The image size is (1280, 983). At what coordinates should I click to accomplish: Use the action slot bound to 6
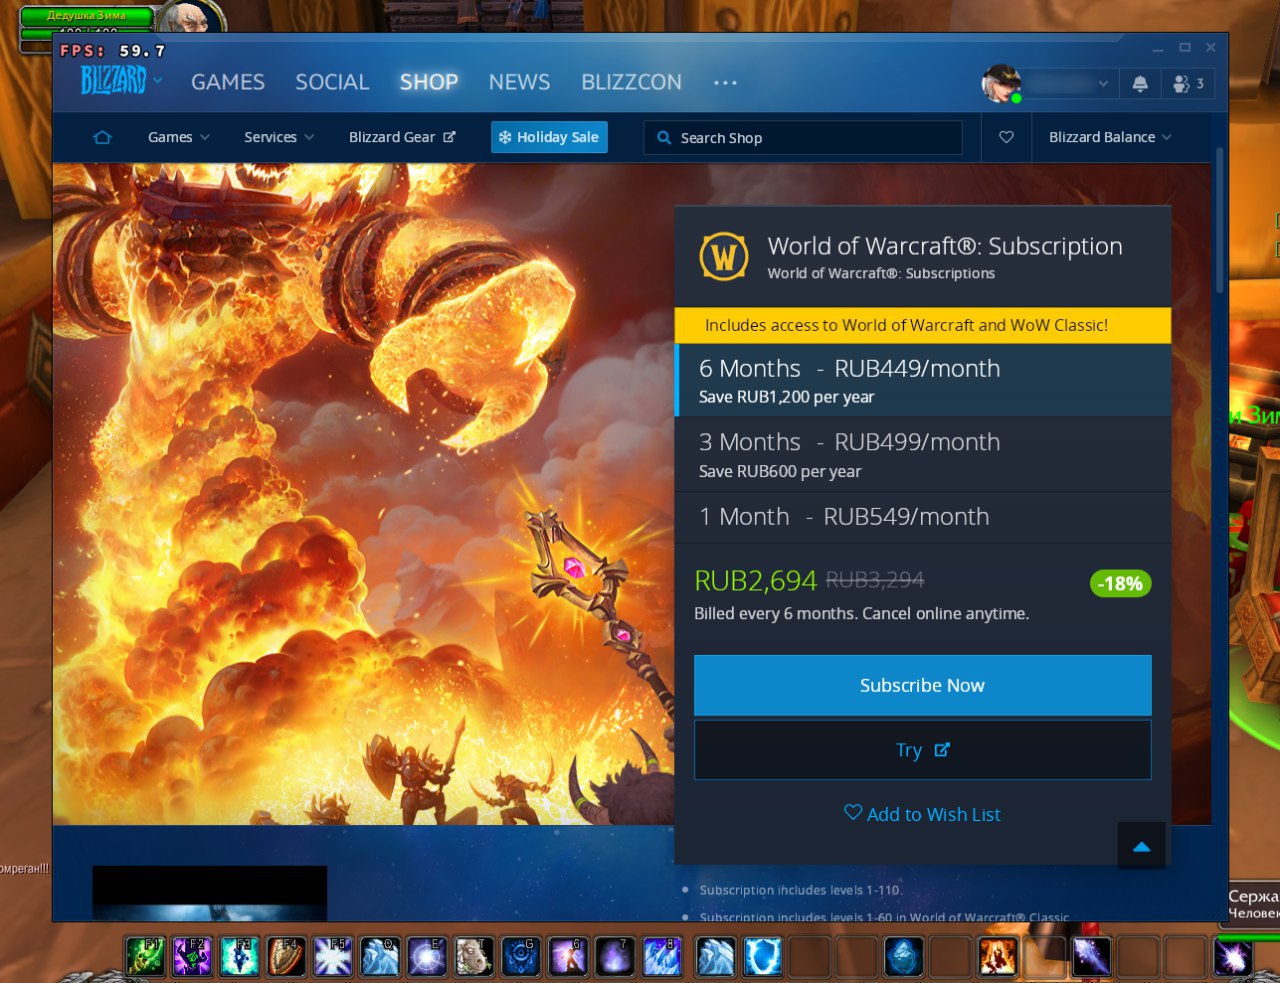pos(568,957)
